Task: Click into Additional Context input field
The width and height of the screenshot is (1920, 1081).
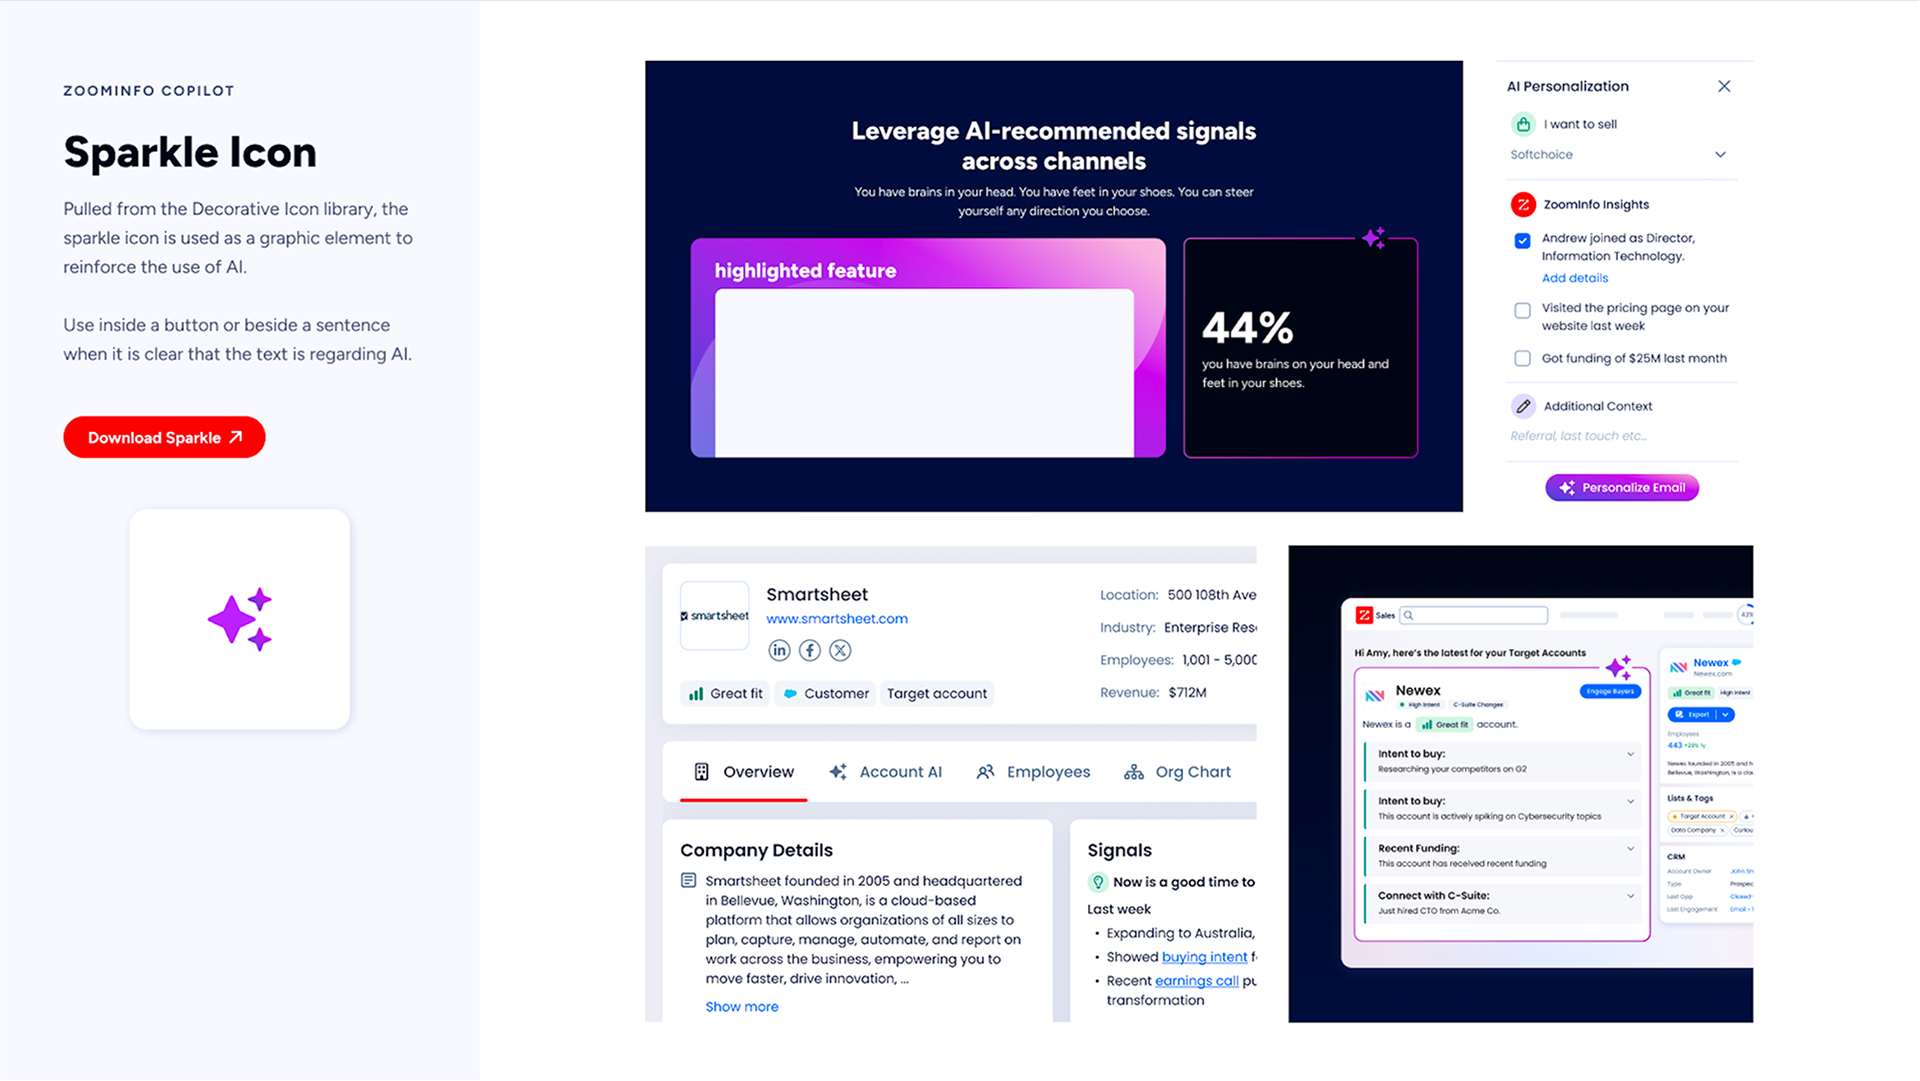Action: coord(1620,436)
